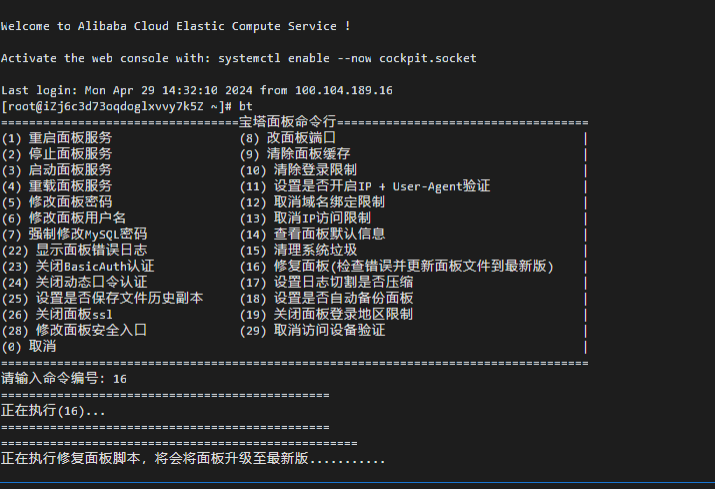The image size is (715, 489).
Task: Click the "(0) 取消" option line
Action: click(29, 346)
